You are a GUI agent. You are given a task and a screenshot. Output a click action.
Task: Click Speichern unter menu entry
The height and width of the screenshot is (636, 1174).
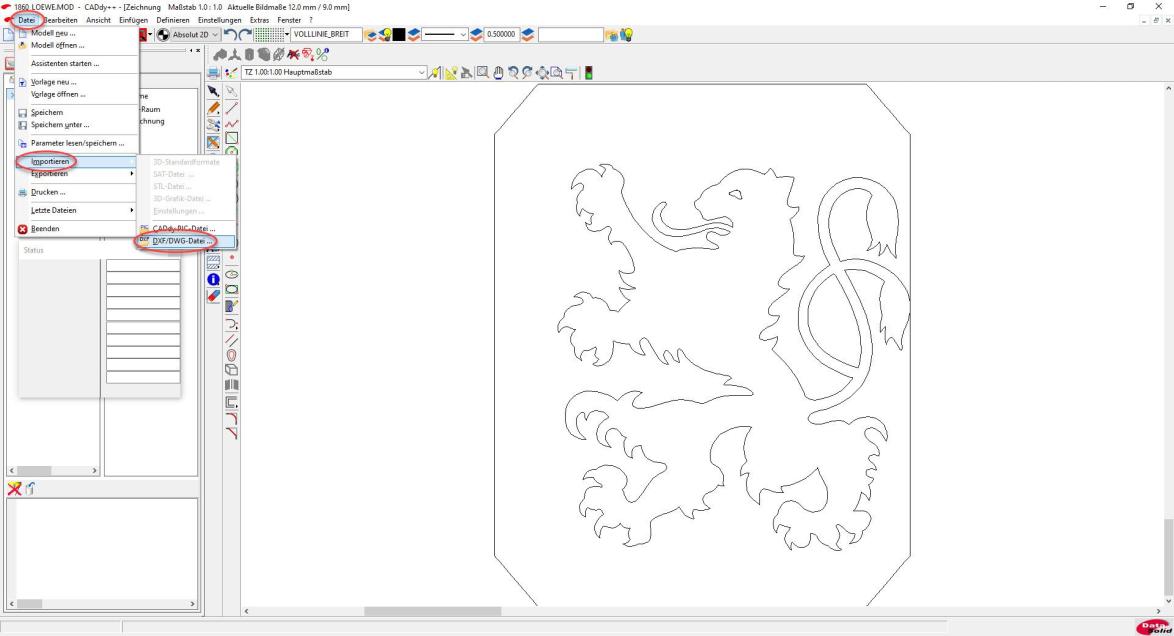(x=77, y=125)
